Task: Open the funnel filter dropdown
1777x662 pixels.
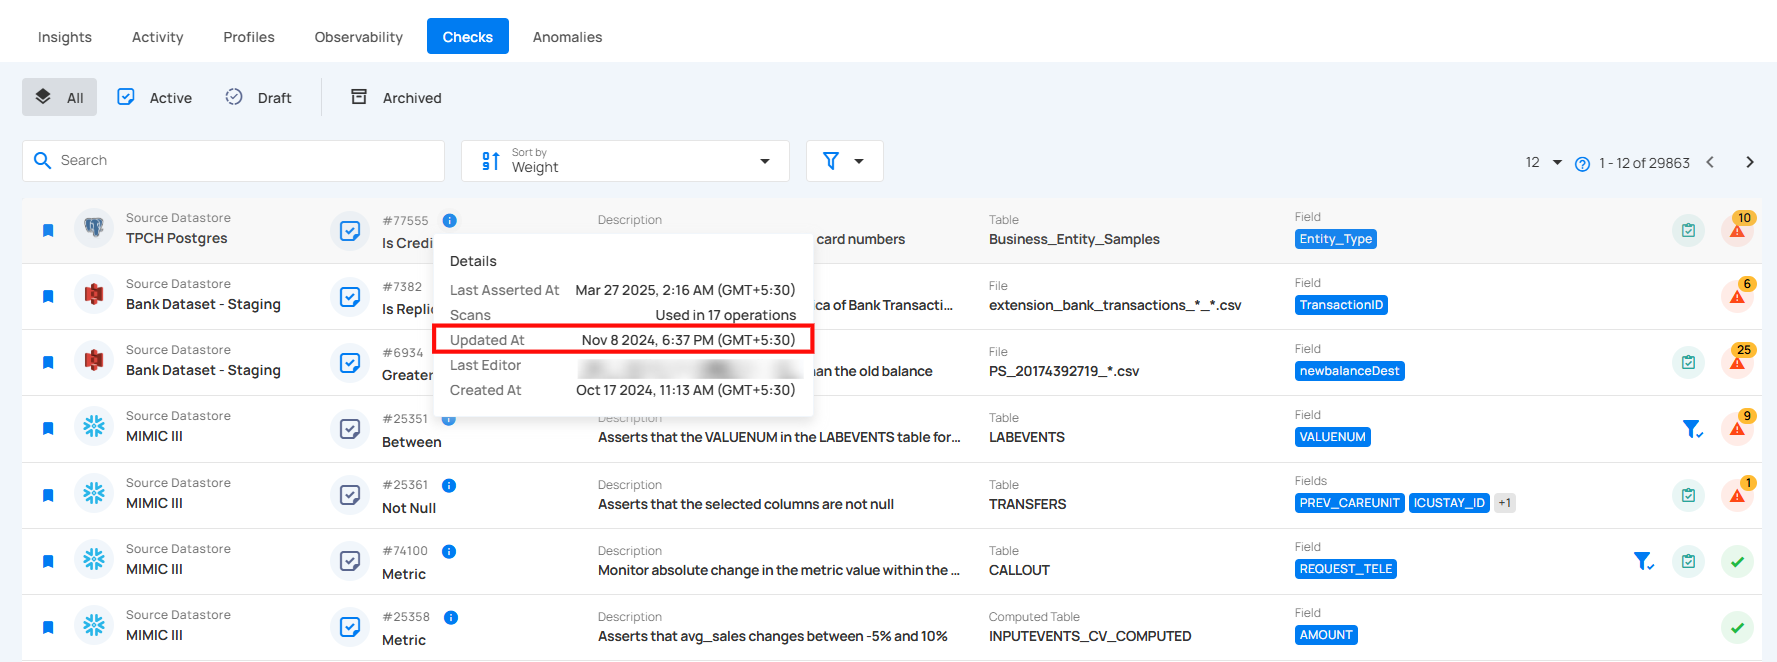Action: point(844,161)
